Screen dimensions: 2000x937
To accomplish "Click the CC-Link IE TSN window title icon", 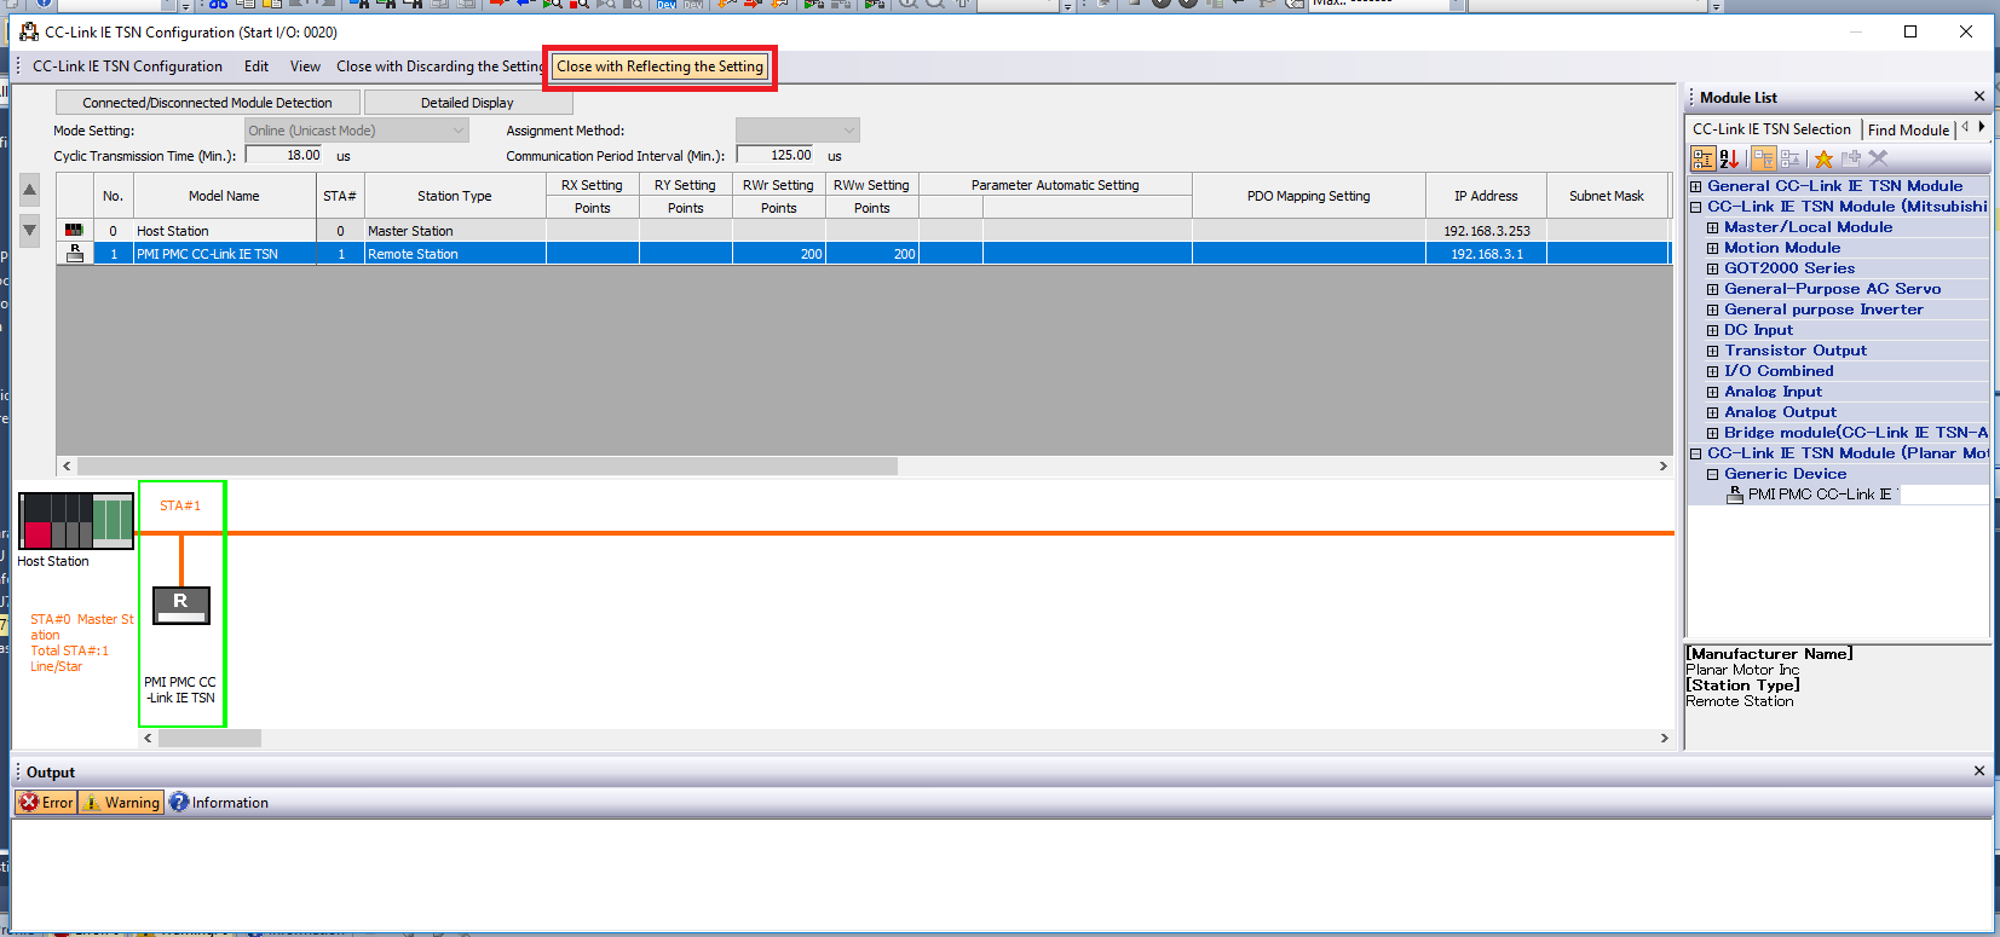I will point(28,32).
